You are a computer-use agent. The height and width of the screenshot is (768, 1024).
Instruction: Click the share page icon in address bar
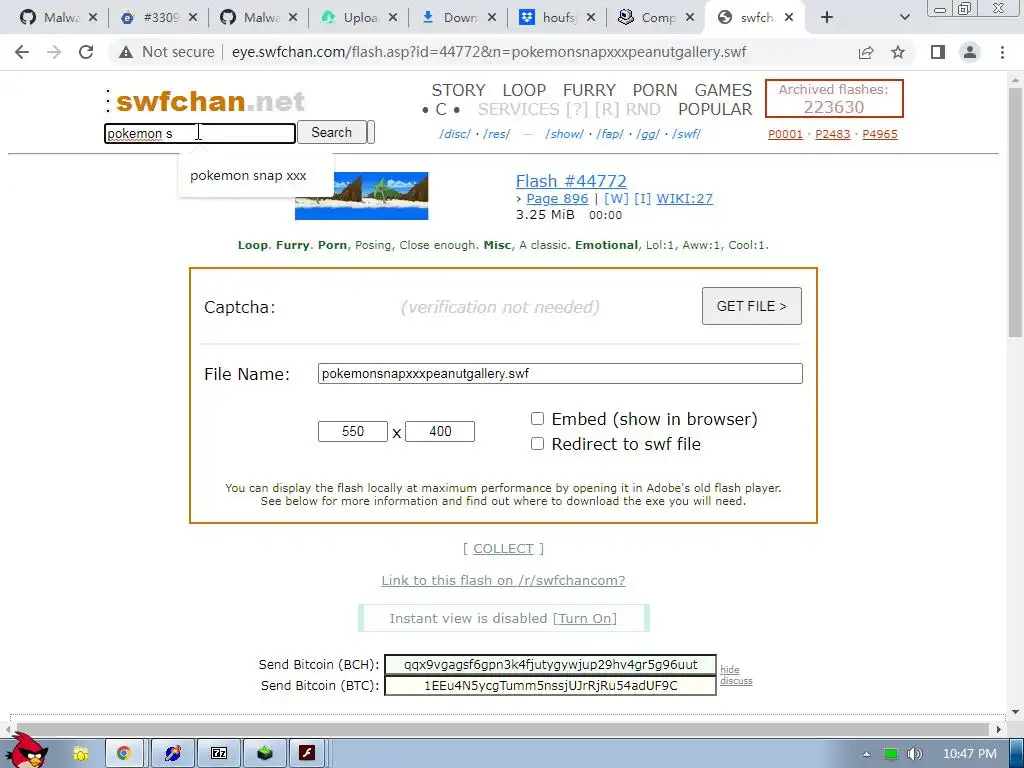click(x=866, y=52)
